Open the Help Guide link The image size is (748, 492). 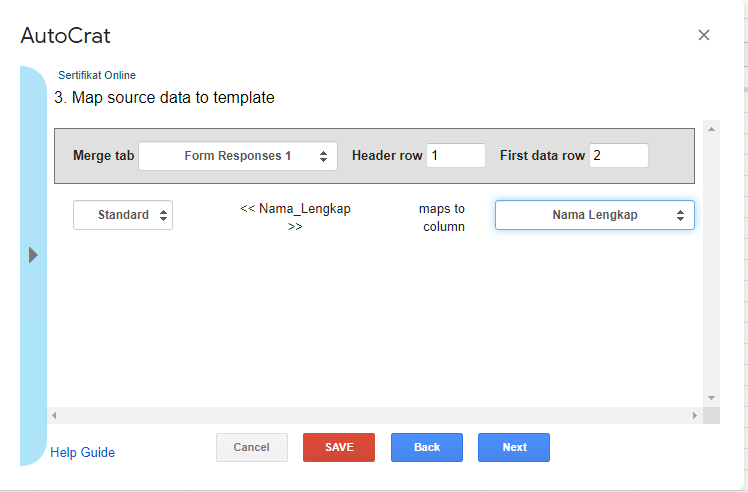[x=83, y=452]
